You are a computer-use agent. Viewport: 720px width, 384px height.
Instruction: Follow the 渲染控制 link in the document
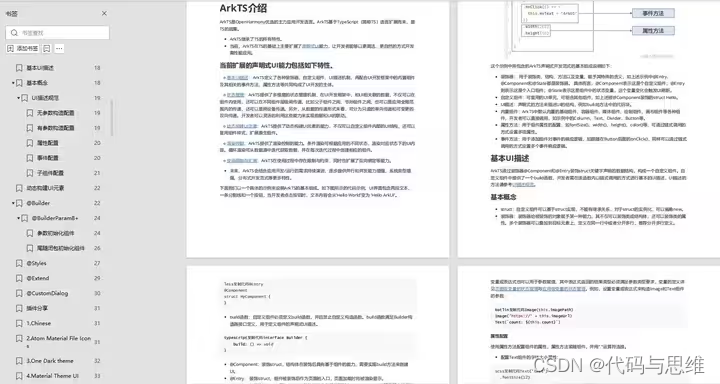pos(236,143)
